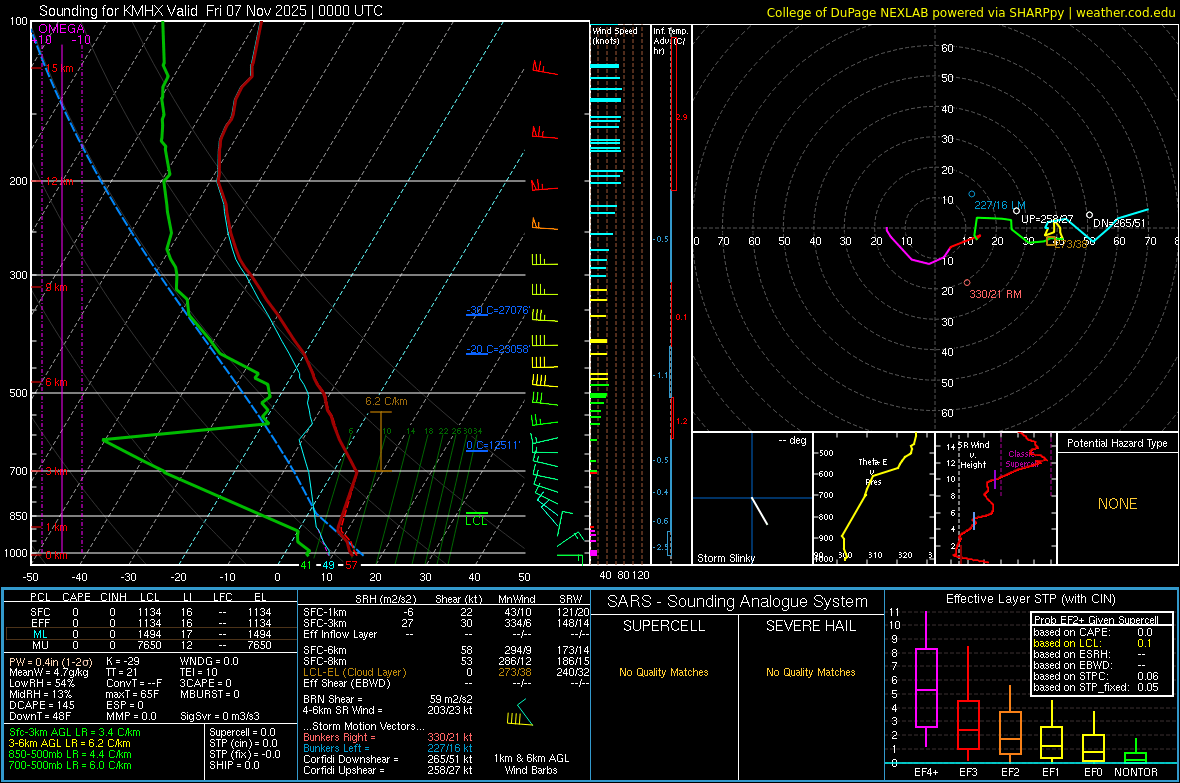Click the 6.2 C/km lapse rate annotation

pyautogui.click(x=386, y=401)
